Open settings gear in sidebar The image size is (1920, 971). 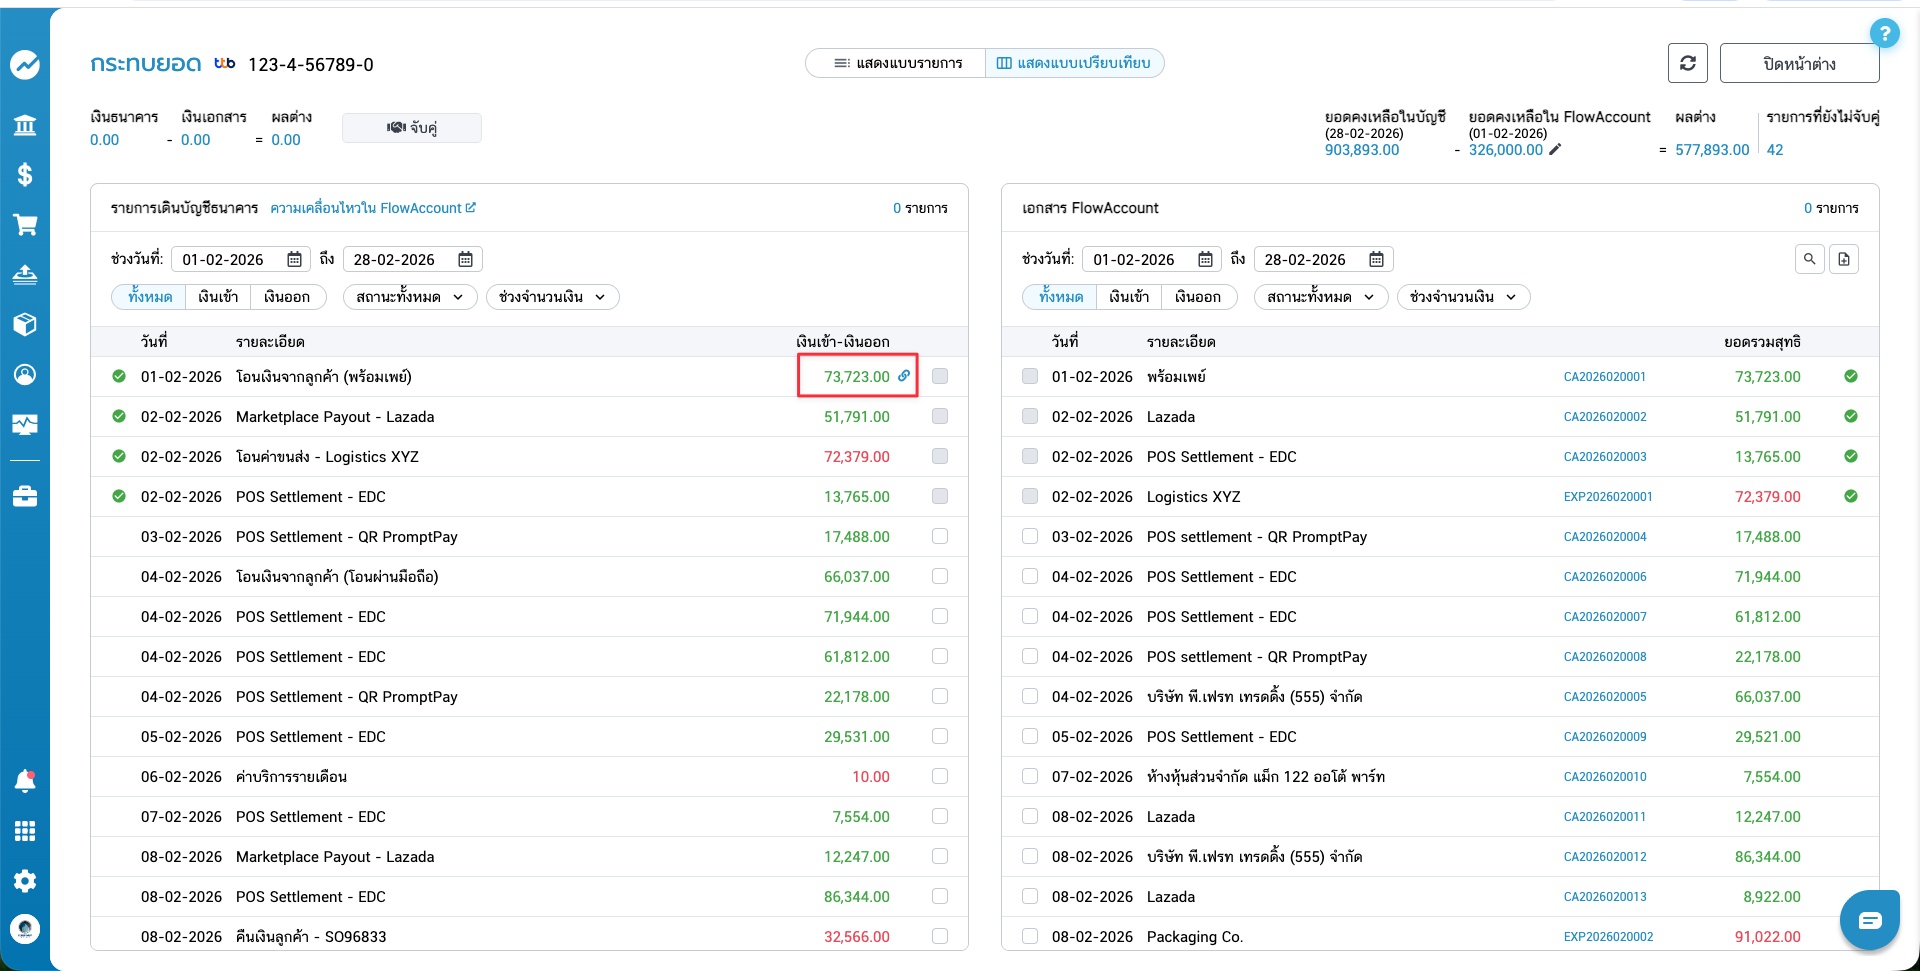pos(25,880)
